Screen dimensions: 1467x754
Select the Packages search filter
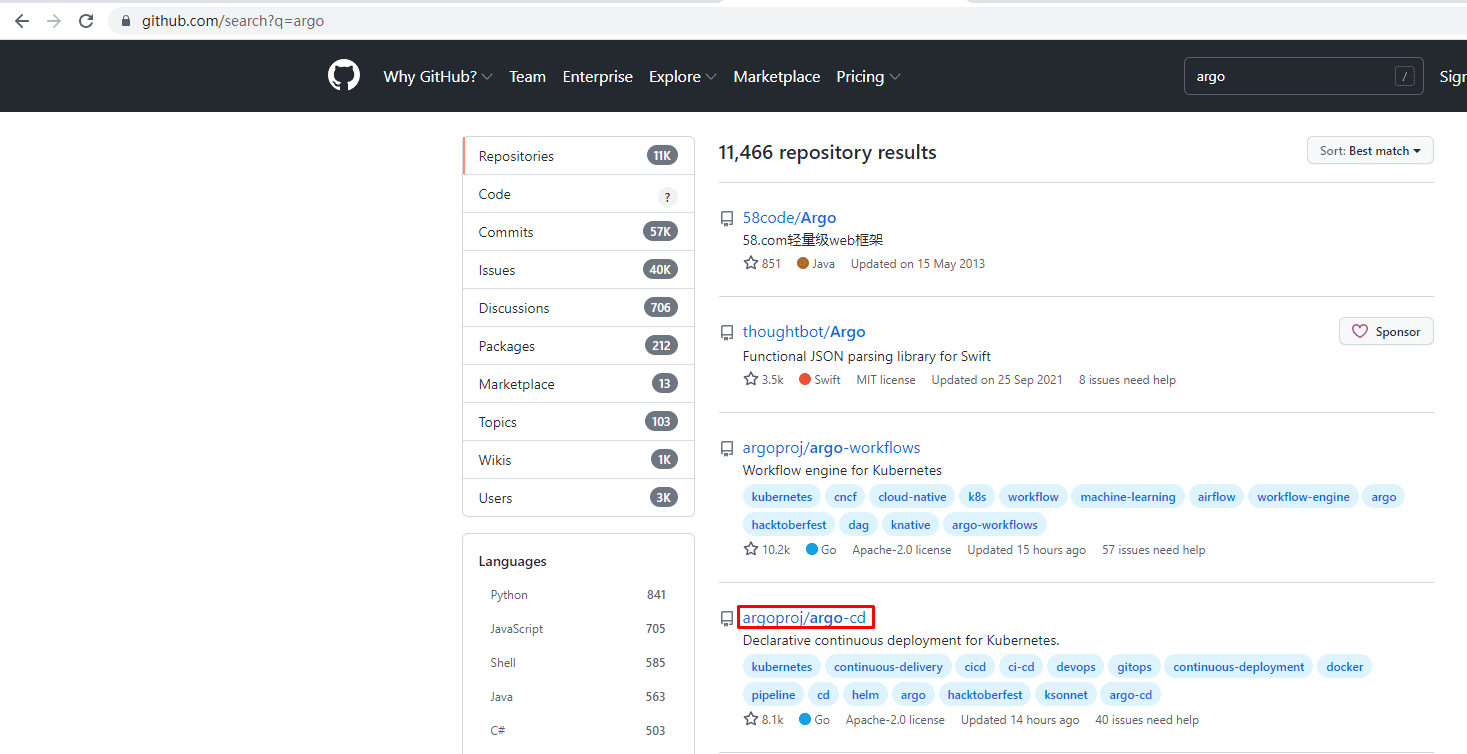[578, 346]
